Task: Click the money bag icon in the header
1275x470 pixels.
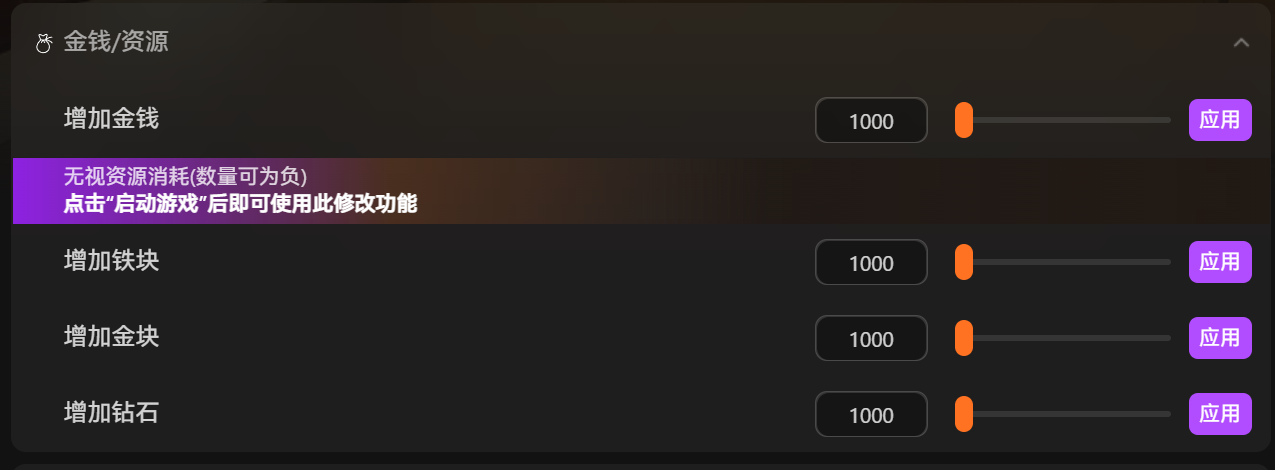Action: [x=43, y=43]
